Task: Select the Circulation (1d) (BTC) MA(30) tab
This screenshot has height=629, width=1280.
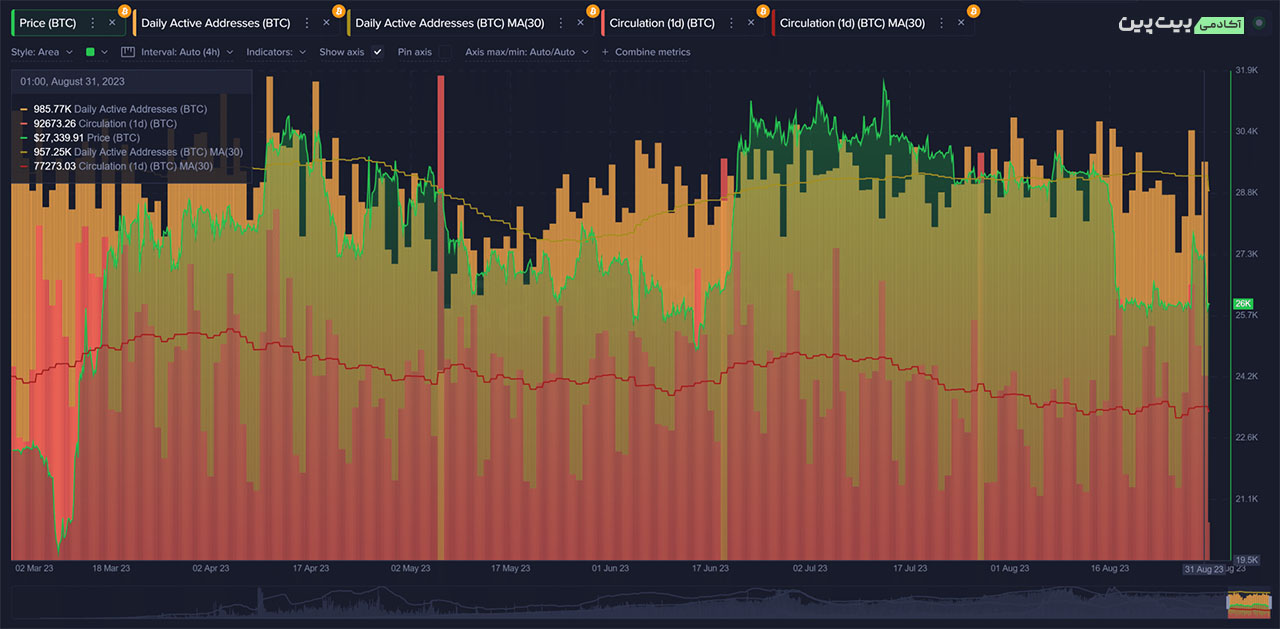Action: tap(873, 22)
